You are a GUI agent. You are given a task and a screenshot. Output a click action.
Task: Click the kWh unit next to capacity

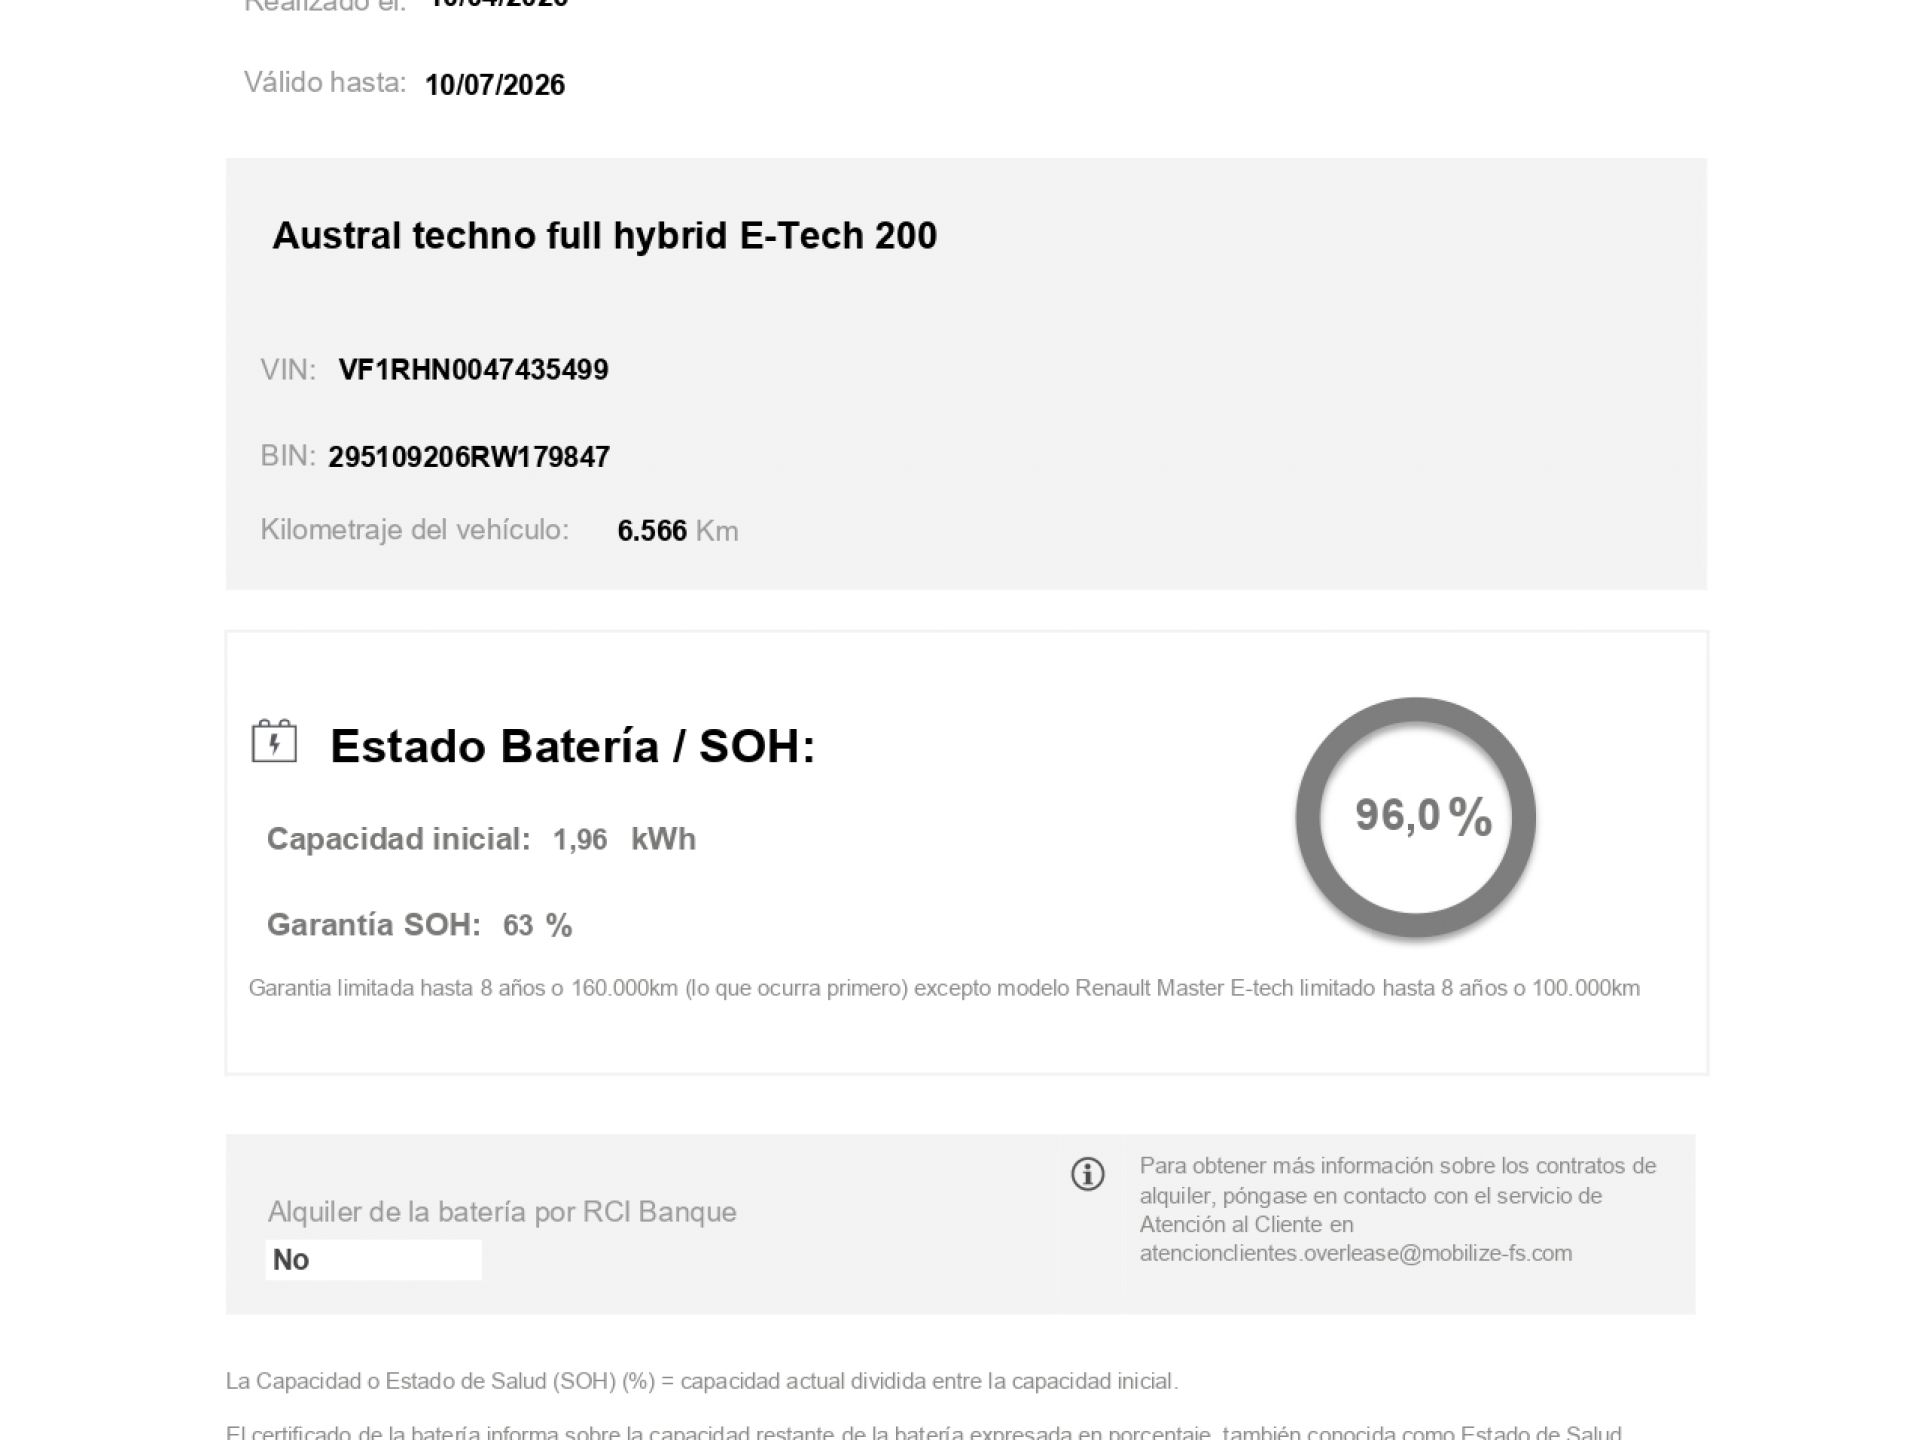pos(663,839)
